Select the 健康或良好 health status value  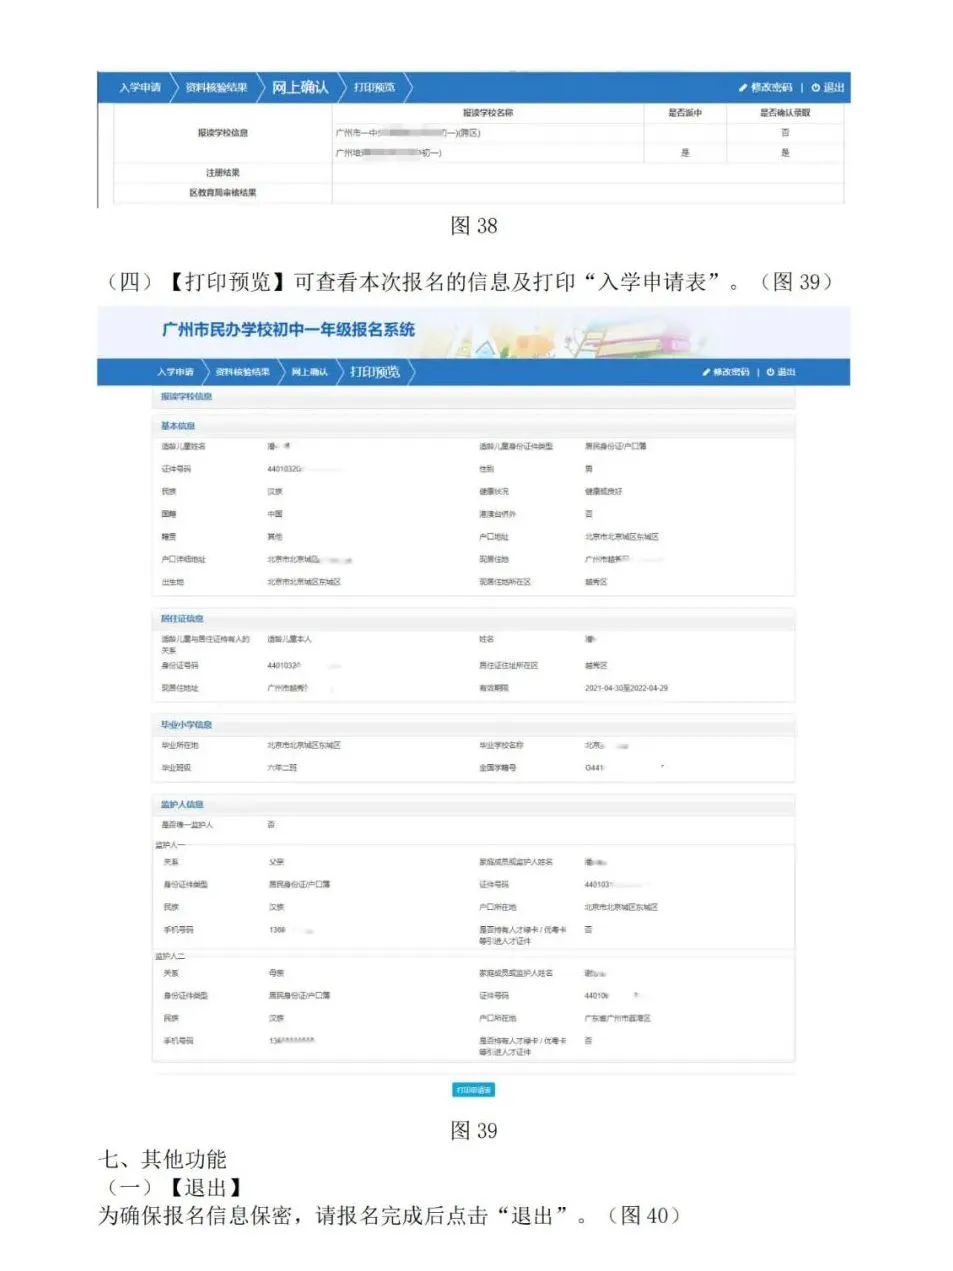point(604,492)
